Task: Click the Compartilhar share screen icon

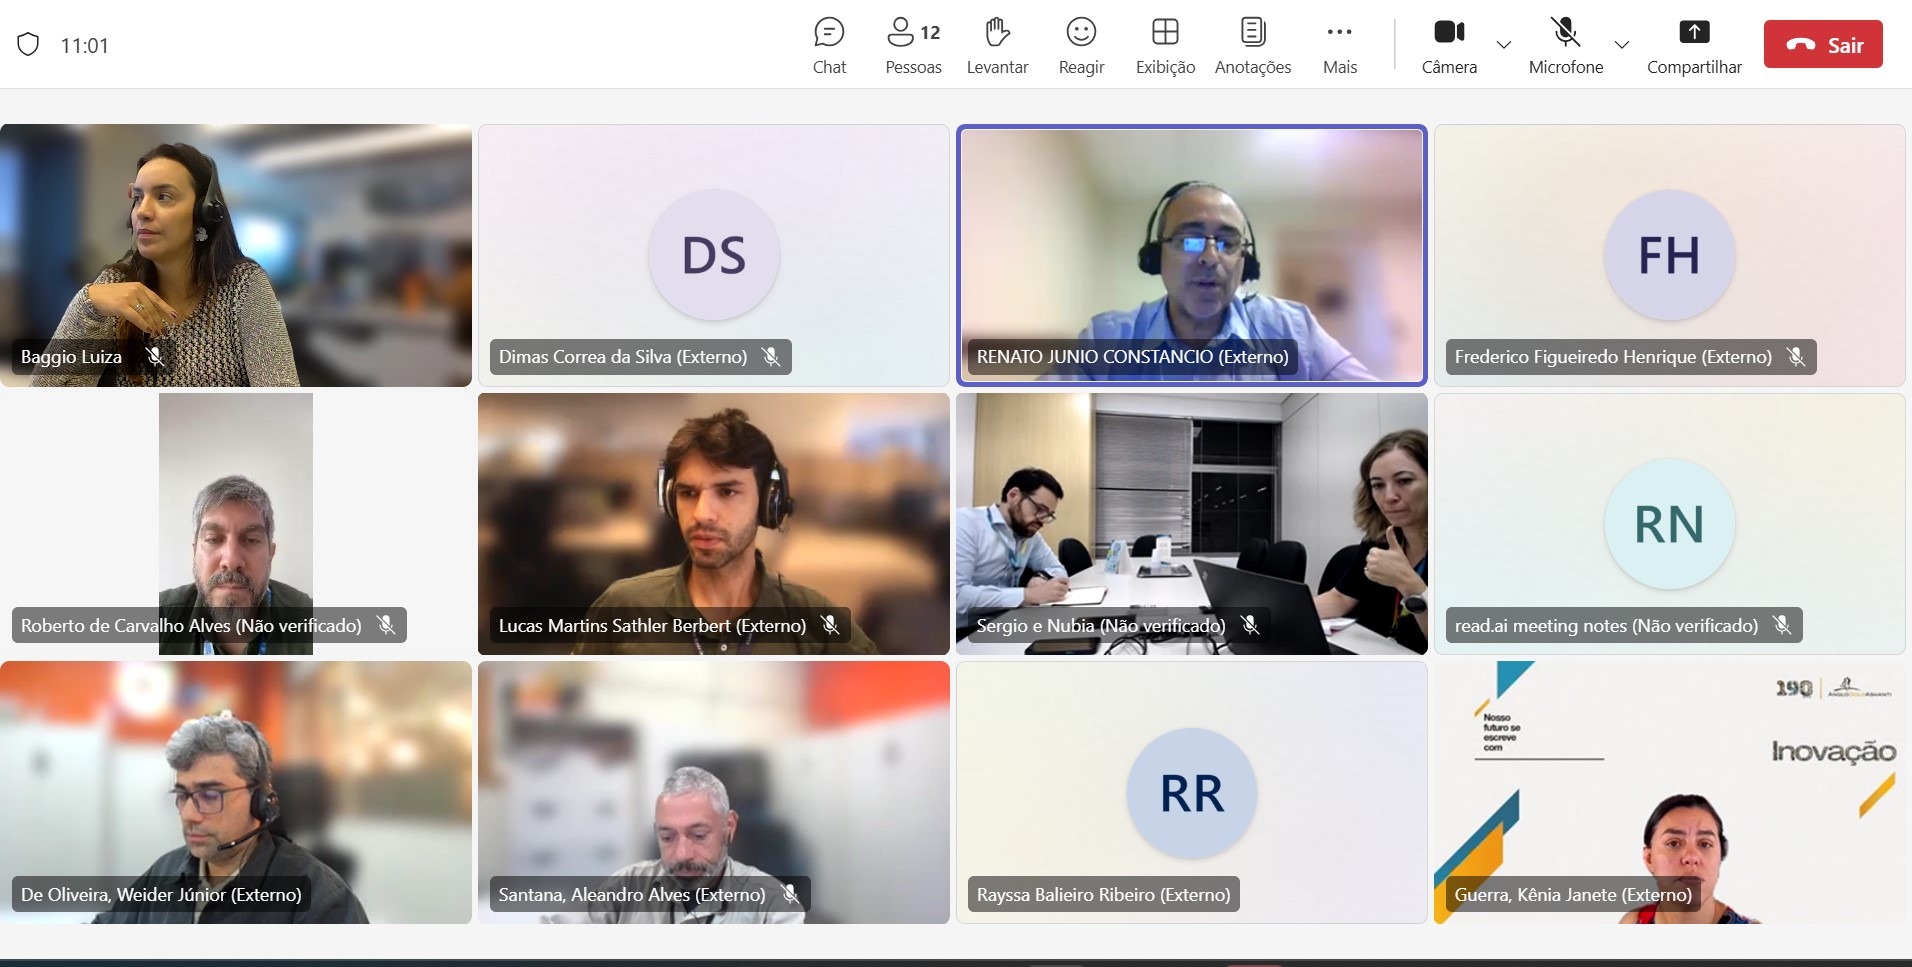Action: point(1694,33)
